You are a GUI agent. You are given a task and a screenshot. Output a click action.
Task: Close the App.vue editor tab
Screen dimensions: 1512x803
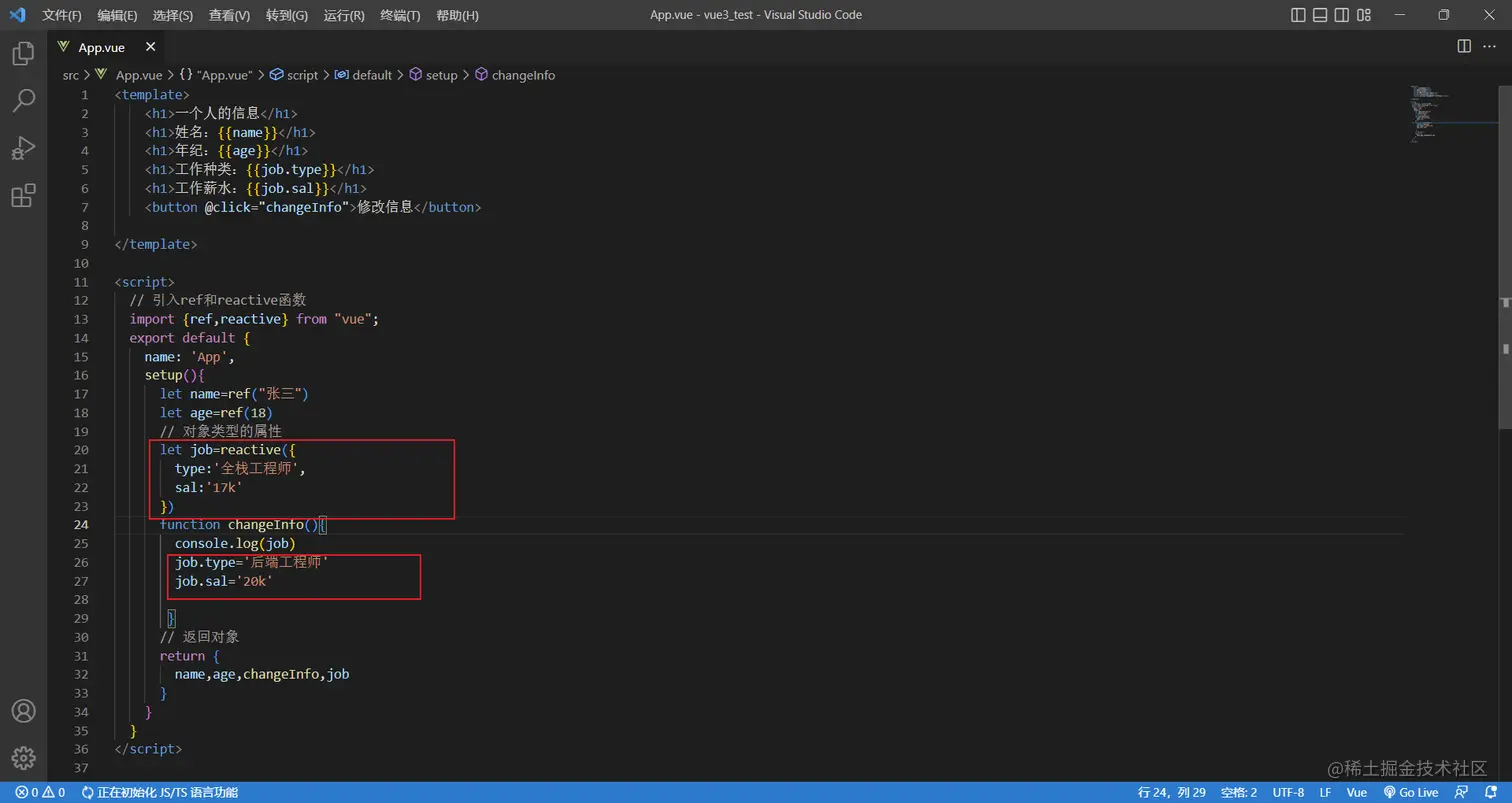[150, 47]
